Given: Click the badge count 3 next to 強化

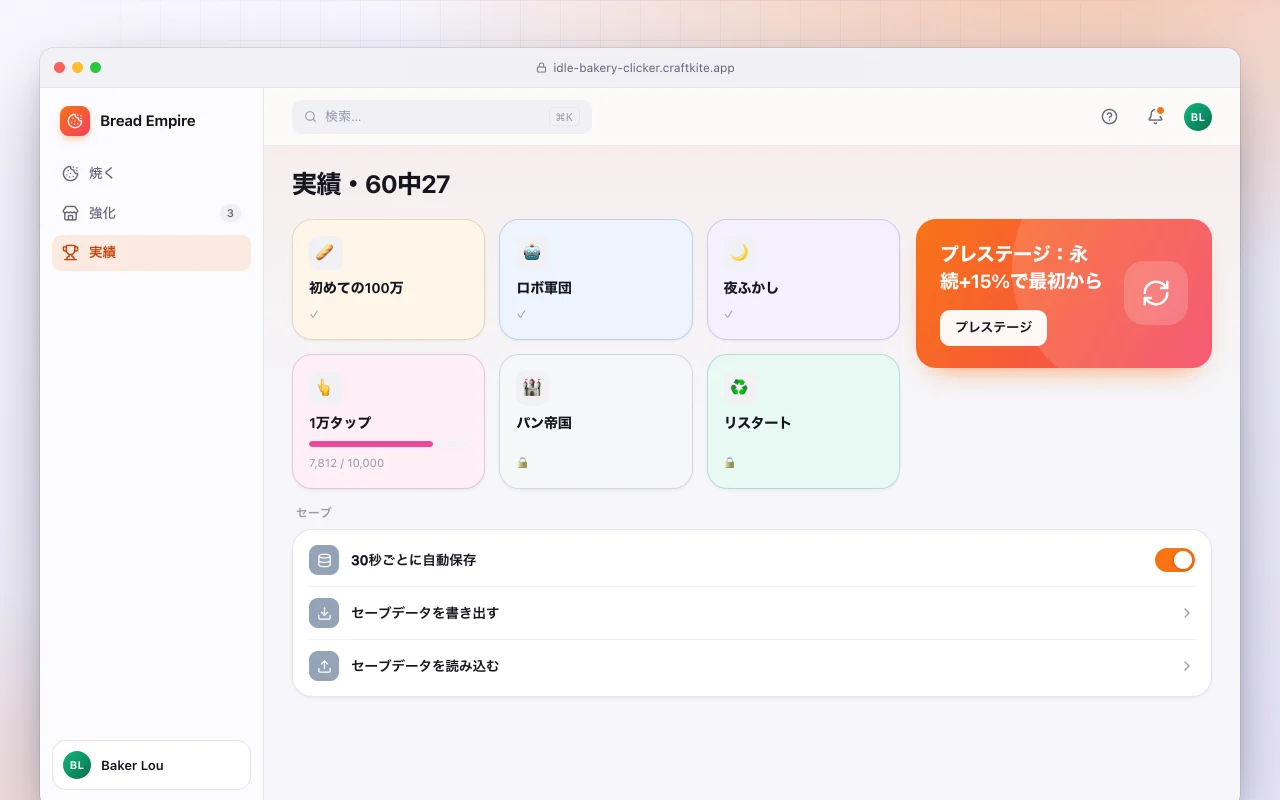Looking at the screenshot, I should 230,213.
